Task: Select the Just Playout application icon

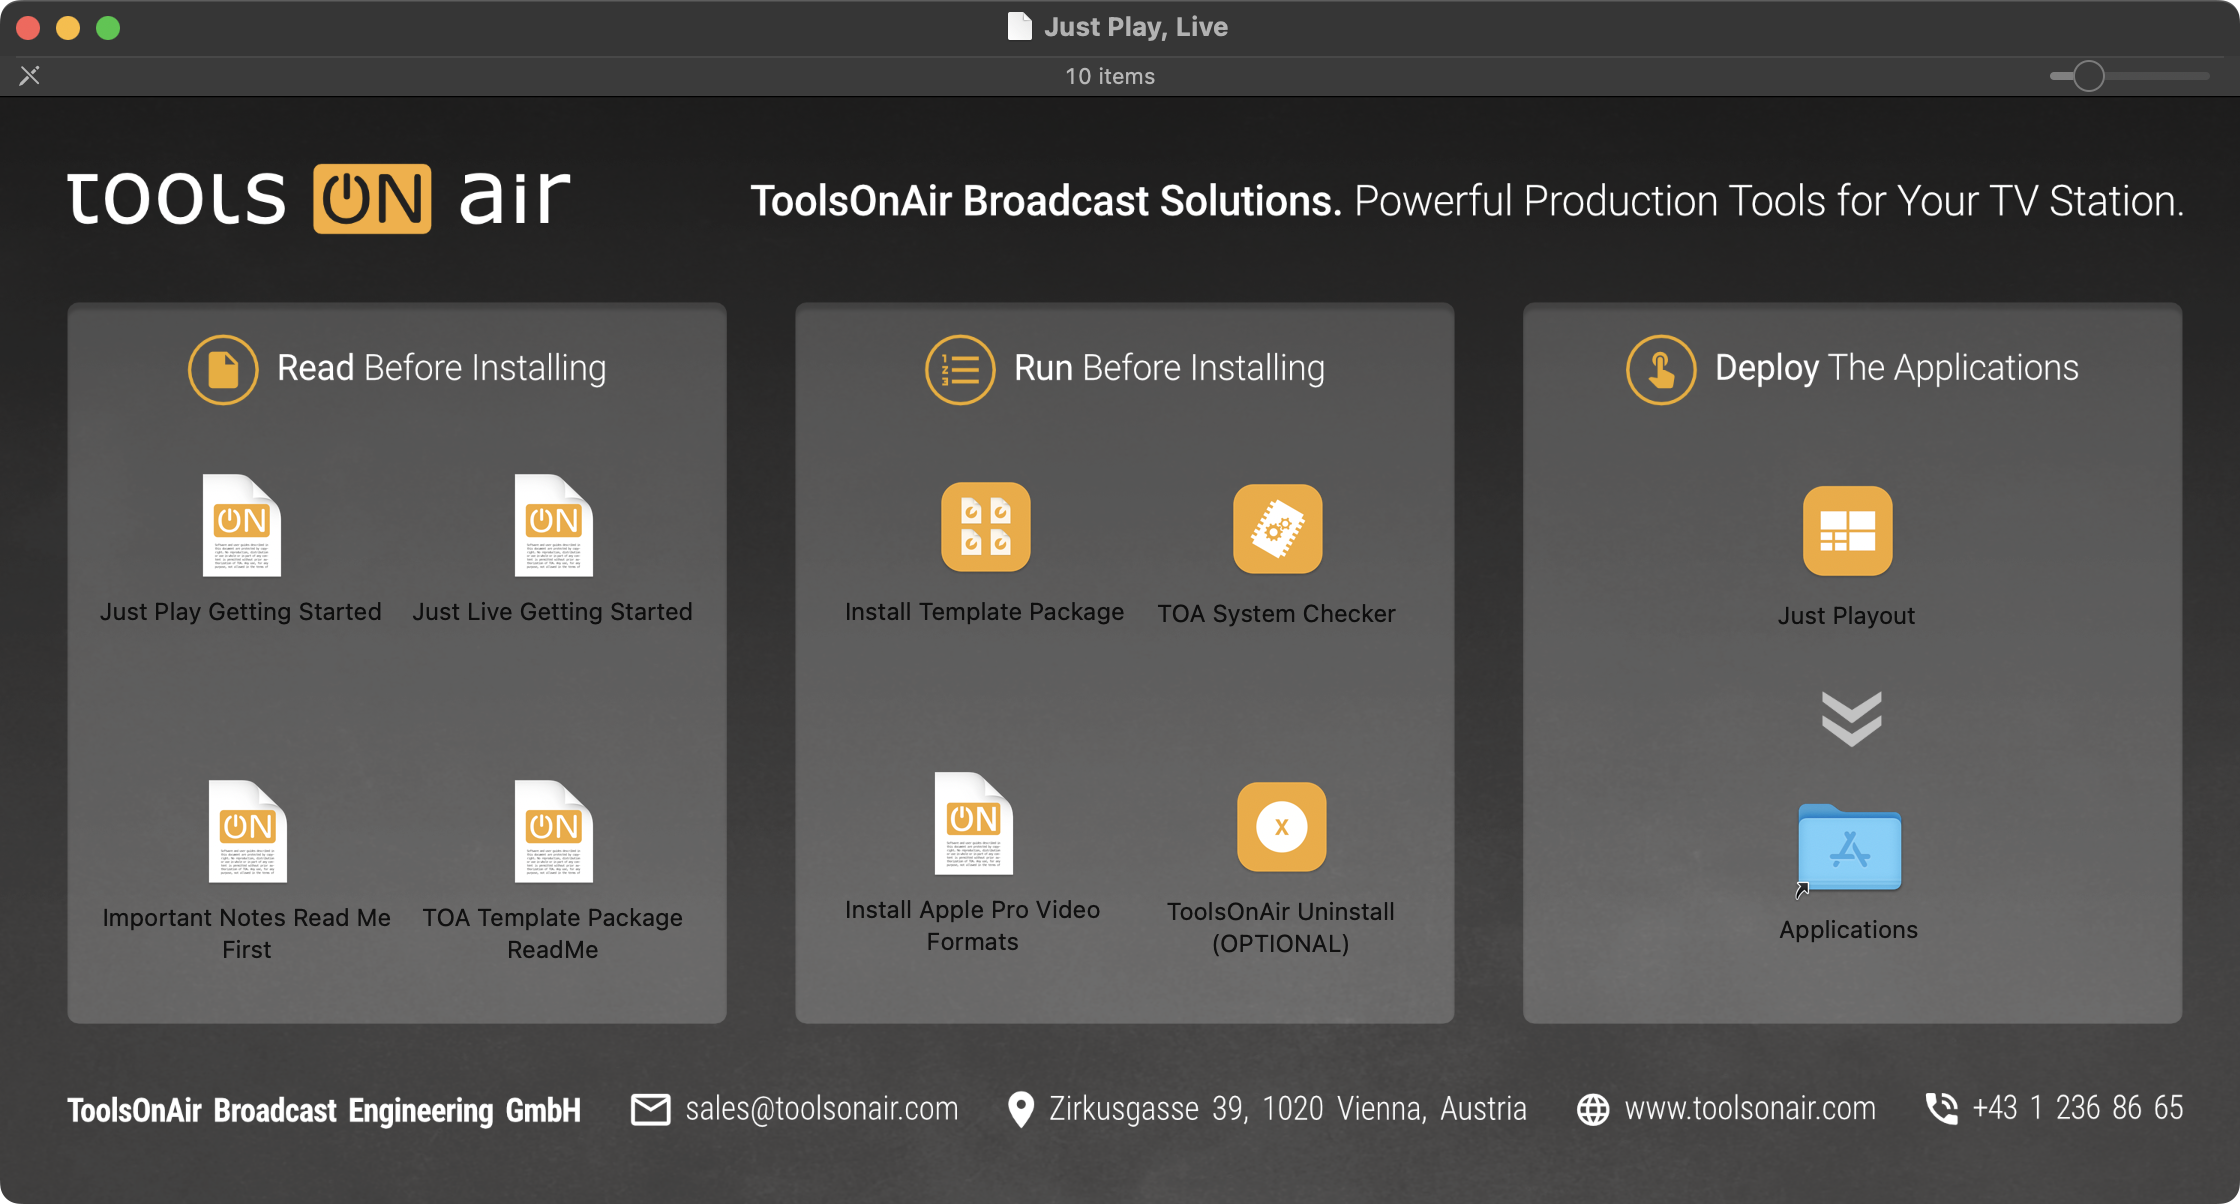Action: coord(1847,531)
